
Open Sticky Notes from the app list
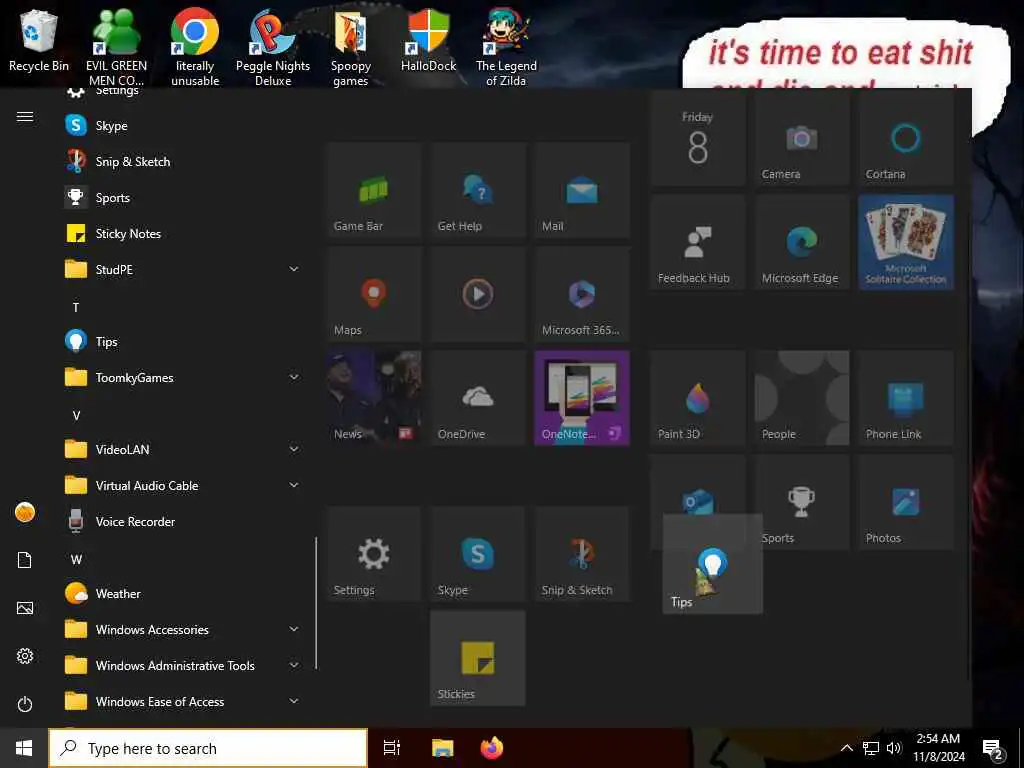182,233
